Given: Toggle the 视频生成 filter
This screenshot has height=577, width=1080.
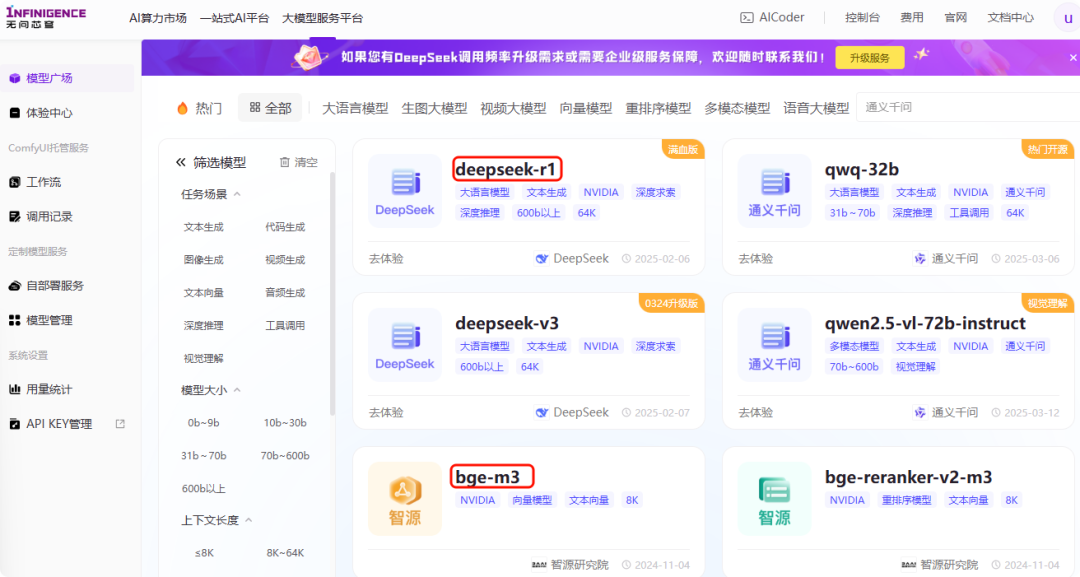Looking at the screenshot, I should (285, 260).
